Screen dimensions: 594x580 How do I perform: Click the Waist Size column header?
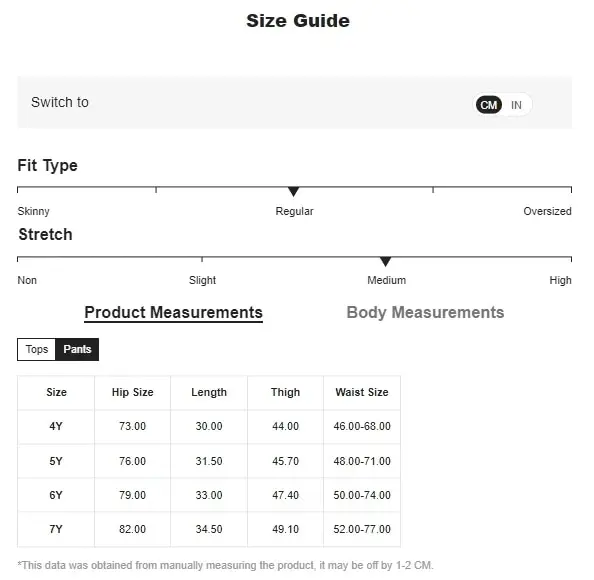click(x=362, y=392)
